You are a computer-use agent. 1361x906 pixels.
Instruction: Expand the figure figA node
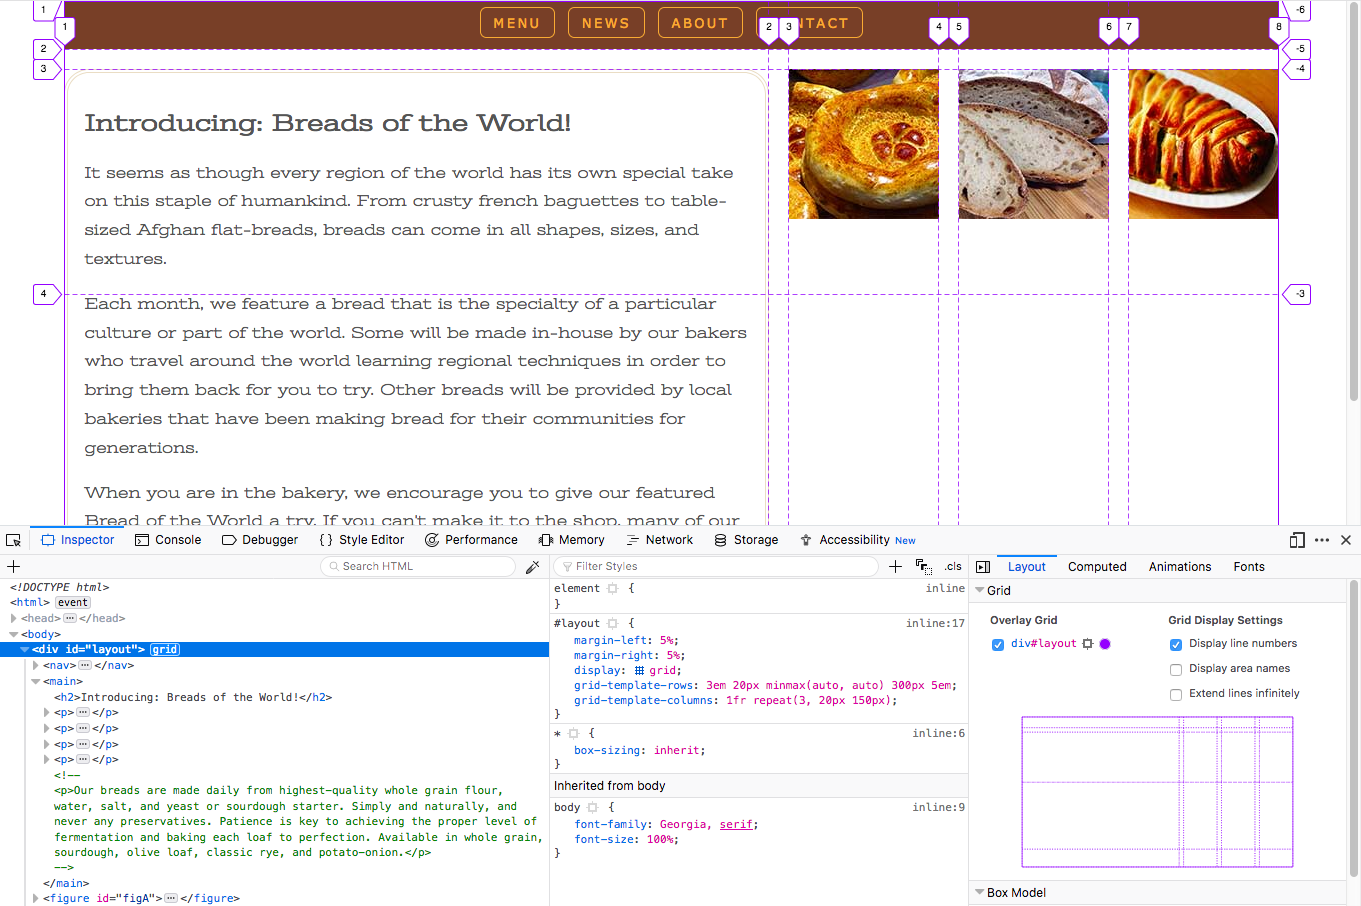36,898
